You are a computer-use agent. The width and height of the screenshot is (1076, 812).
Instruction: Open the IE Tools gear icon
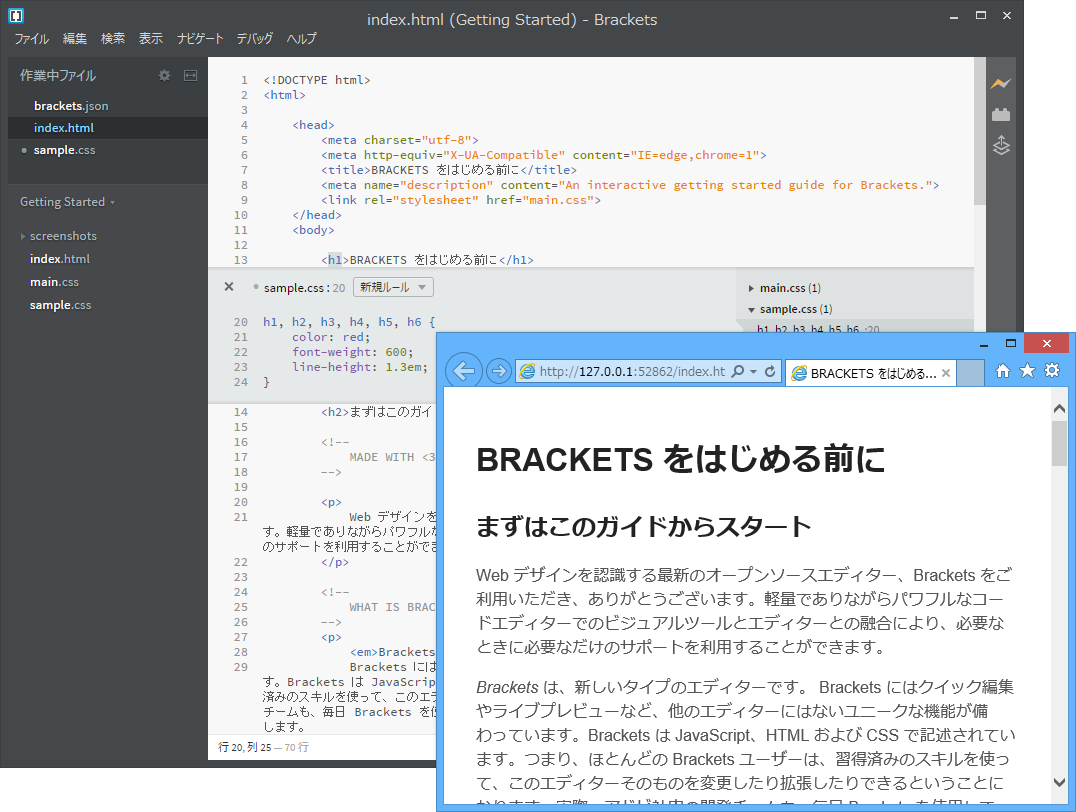tap(1052, 370)
